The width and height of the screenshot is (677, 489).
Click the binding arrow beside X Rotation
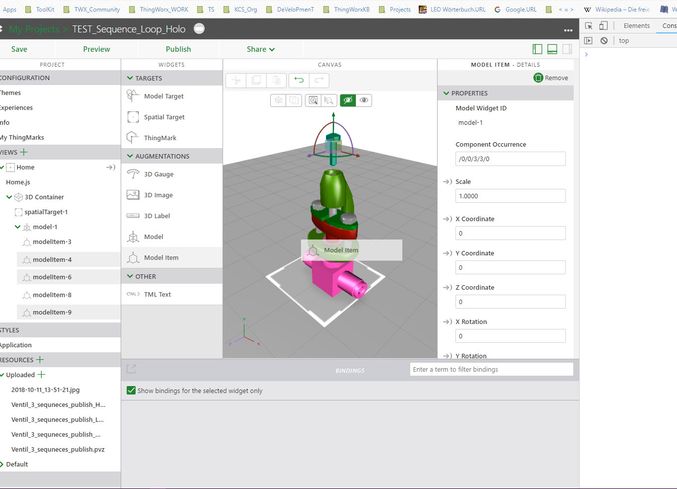[447, 322]
